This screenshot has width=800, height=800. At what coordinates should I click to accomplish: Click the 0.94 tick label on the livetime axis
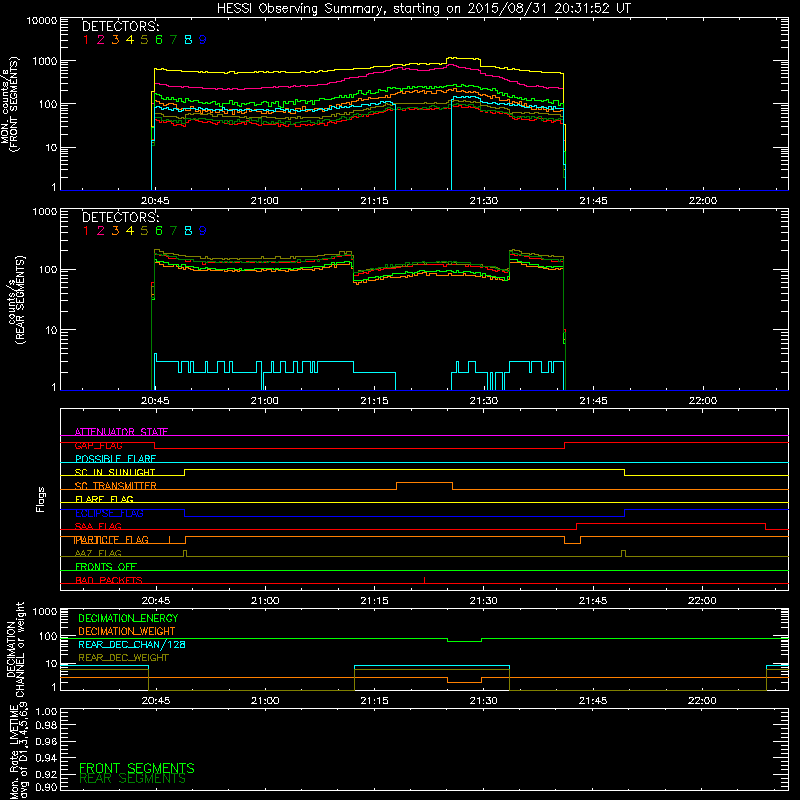[46, 758]
